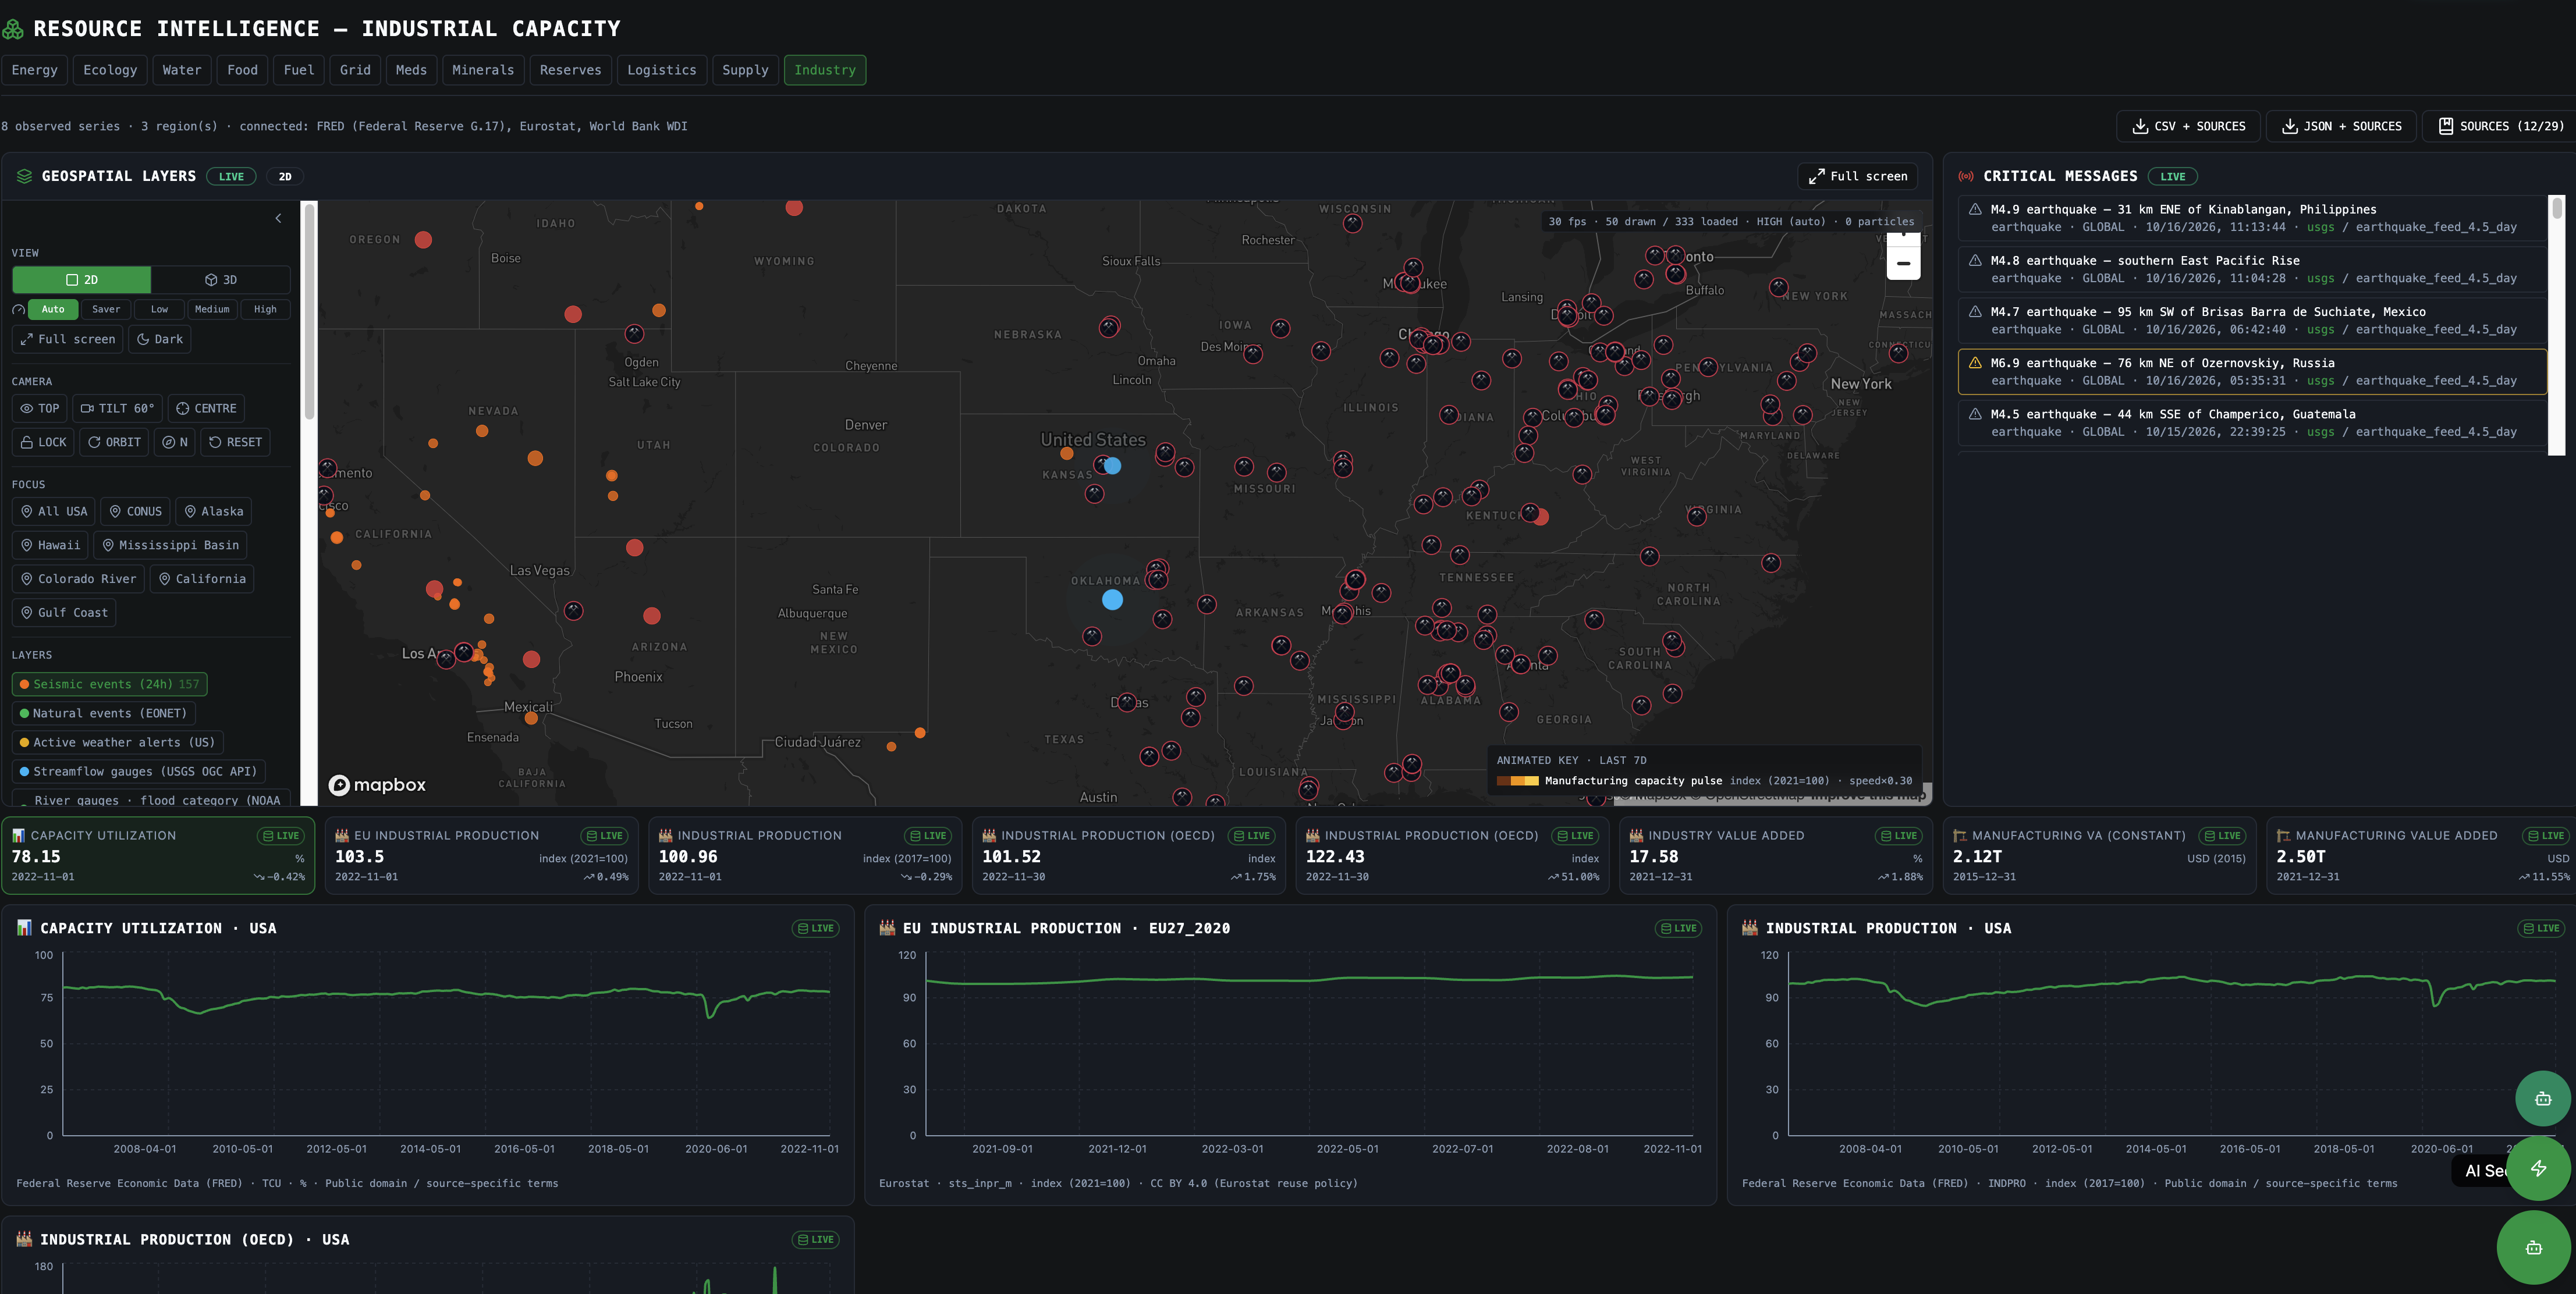Click the upper teal robot floating button
This screenshot has width=2576, height=1294.
[x=2542, y=1098]
